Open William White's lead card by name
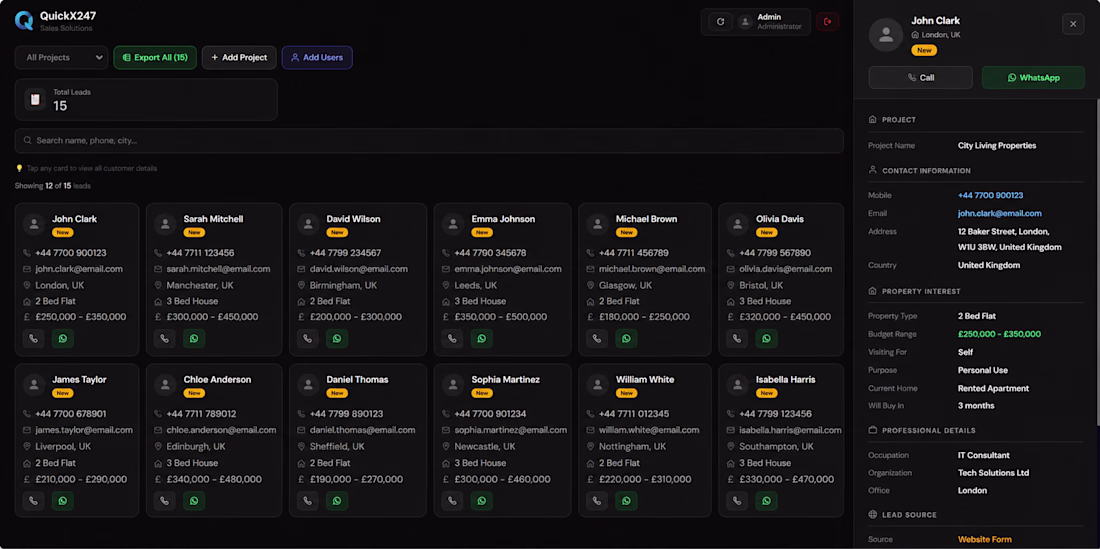The width and height of the screenshot is (1100, 549). tap(645, 379)
